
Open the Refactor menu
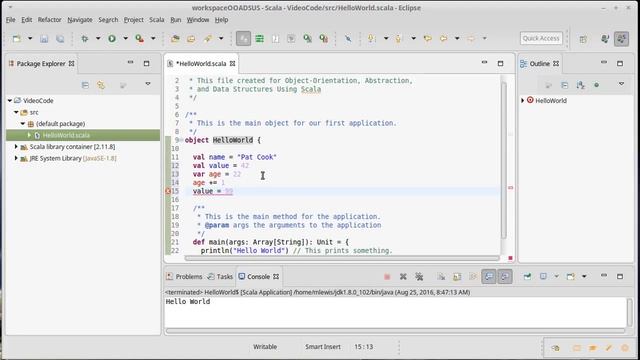[49, 20]
